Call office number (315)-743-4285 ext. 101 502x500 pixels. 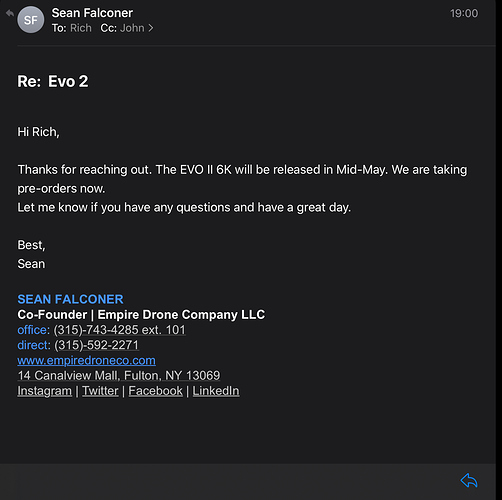point(119,330)
